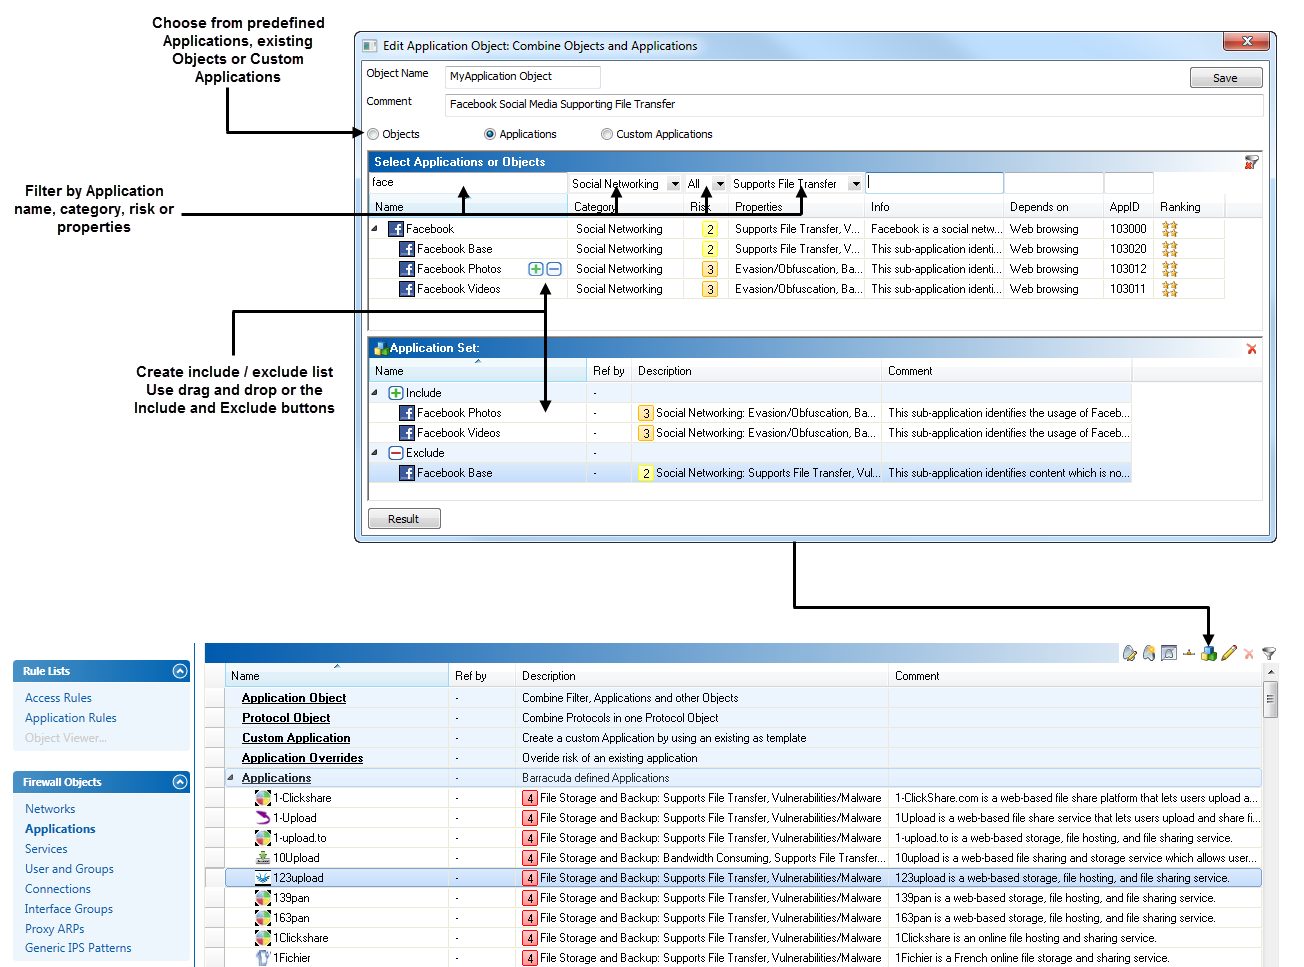
Task: Open Proxy ARPs under Firewall Objects
Action: click(54, 929)
